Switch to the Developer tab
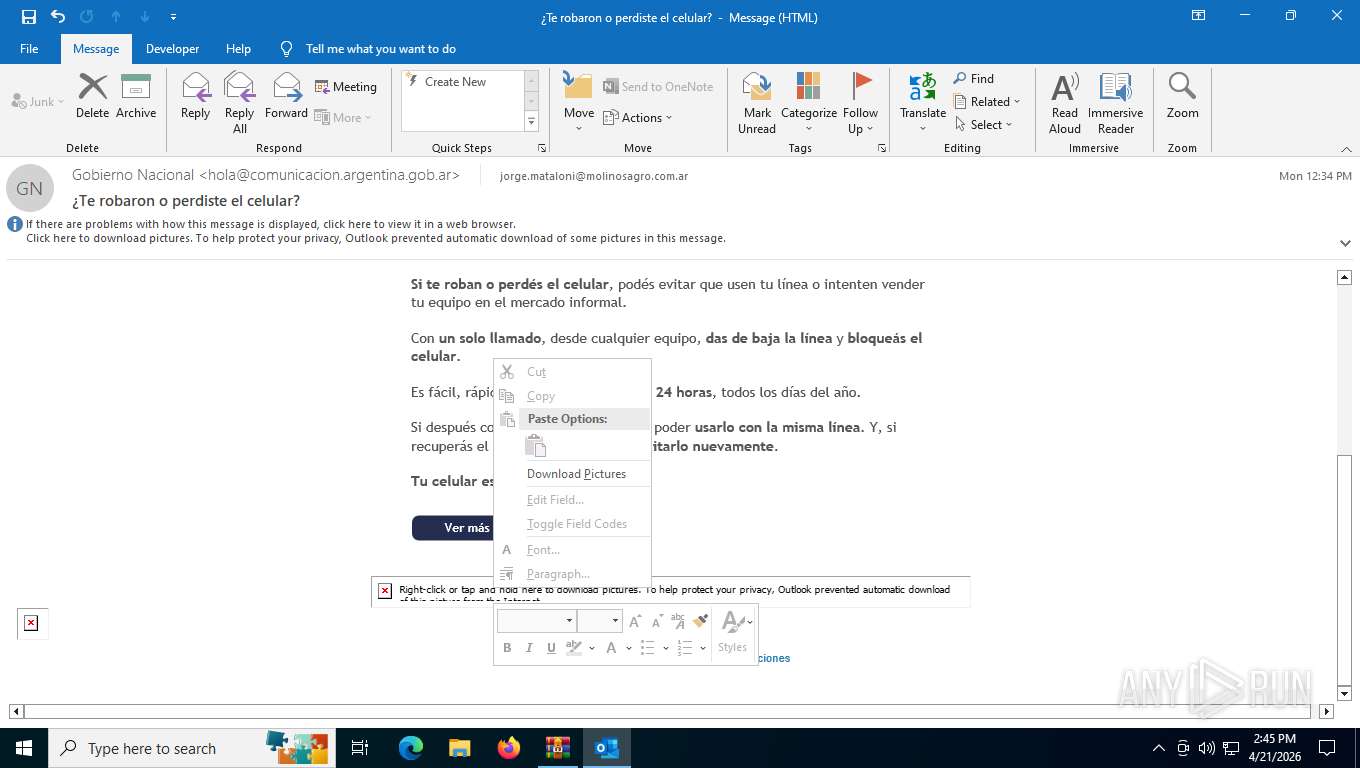The height and width of the screenshot is (768, 1360). click(x=172, y=48)
